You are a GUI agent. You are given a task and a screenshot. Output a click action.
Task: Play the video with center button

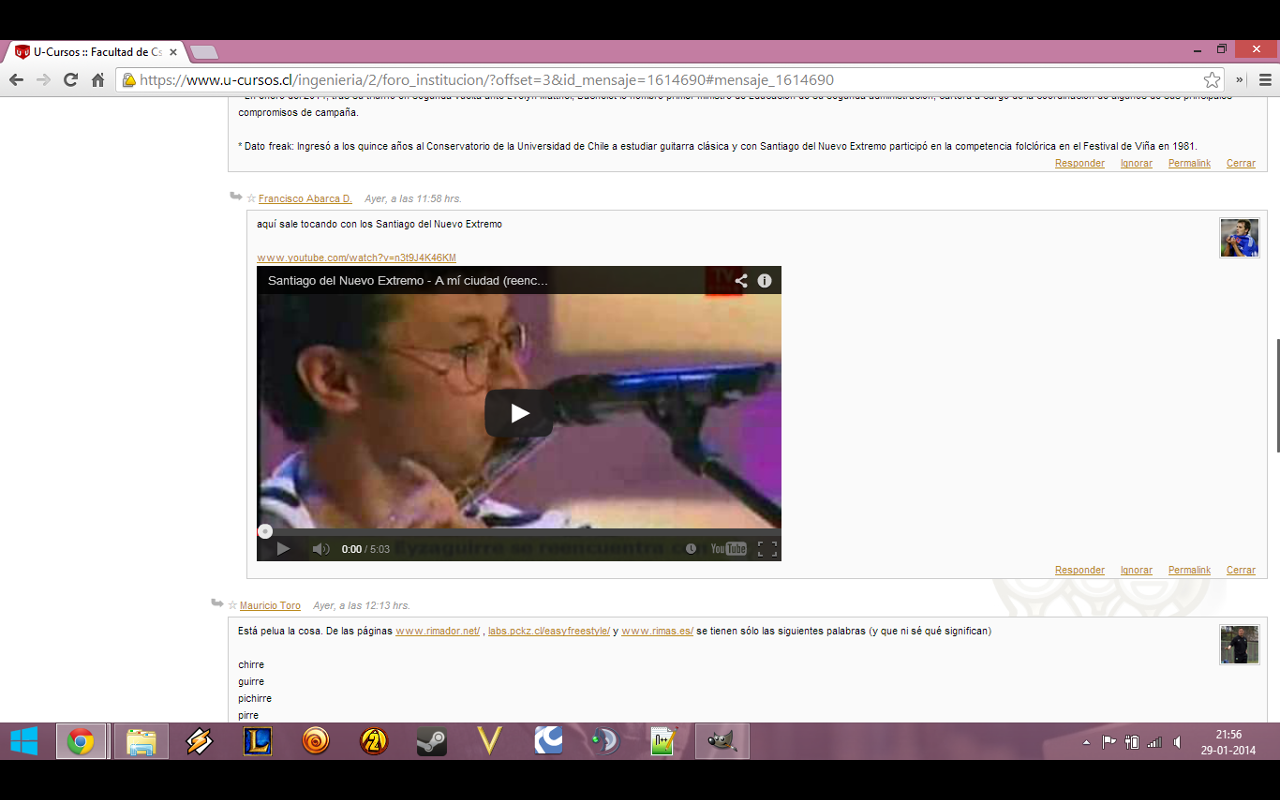click(x=519, y=413)
